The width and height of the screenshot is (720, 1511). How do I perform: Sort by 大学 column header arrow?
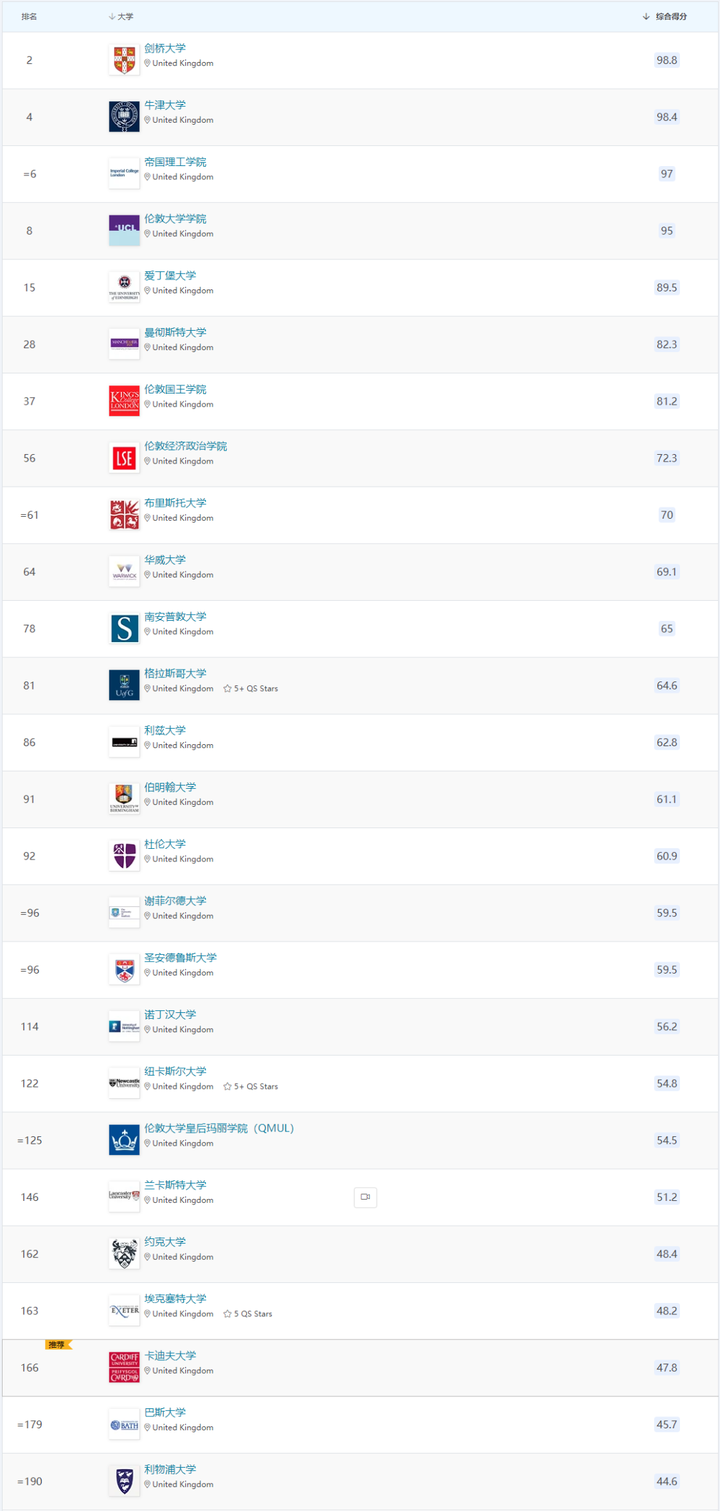point(112,17)
